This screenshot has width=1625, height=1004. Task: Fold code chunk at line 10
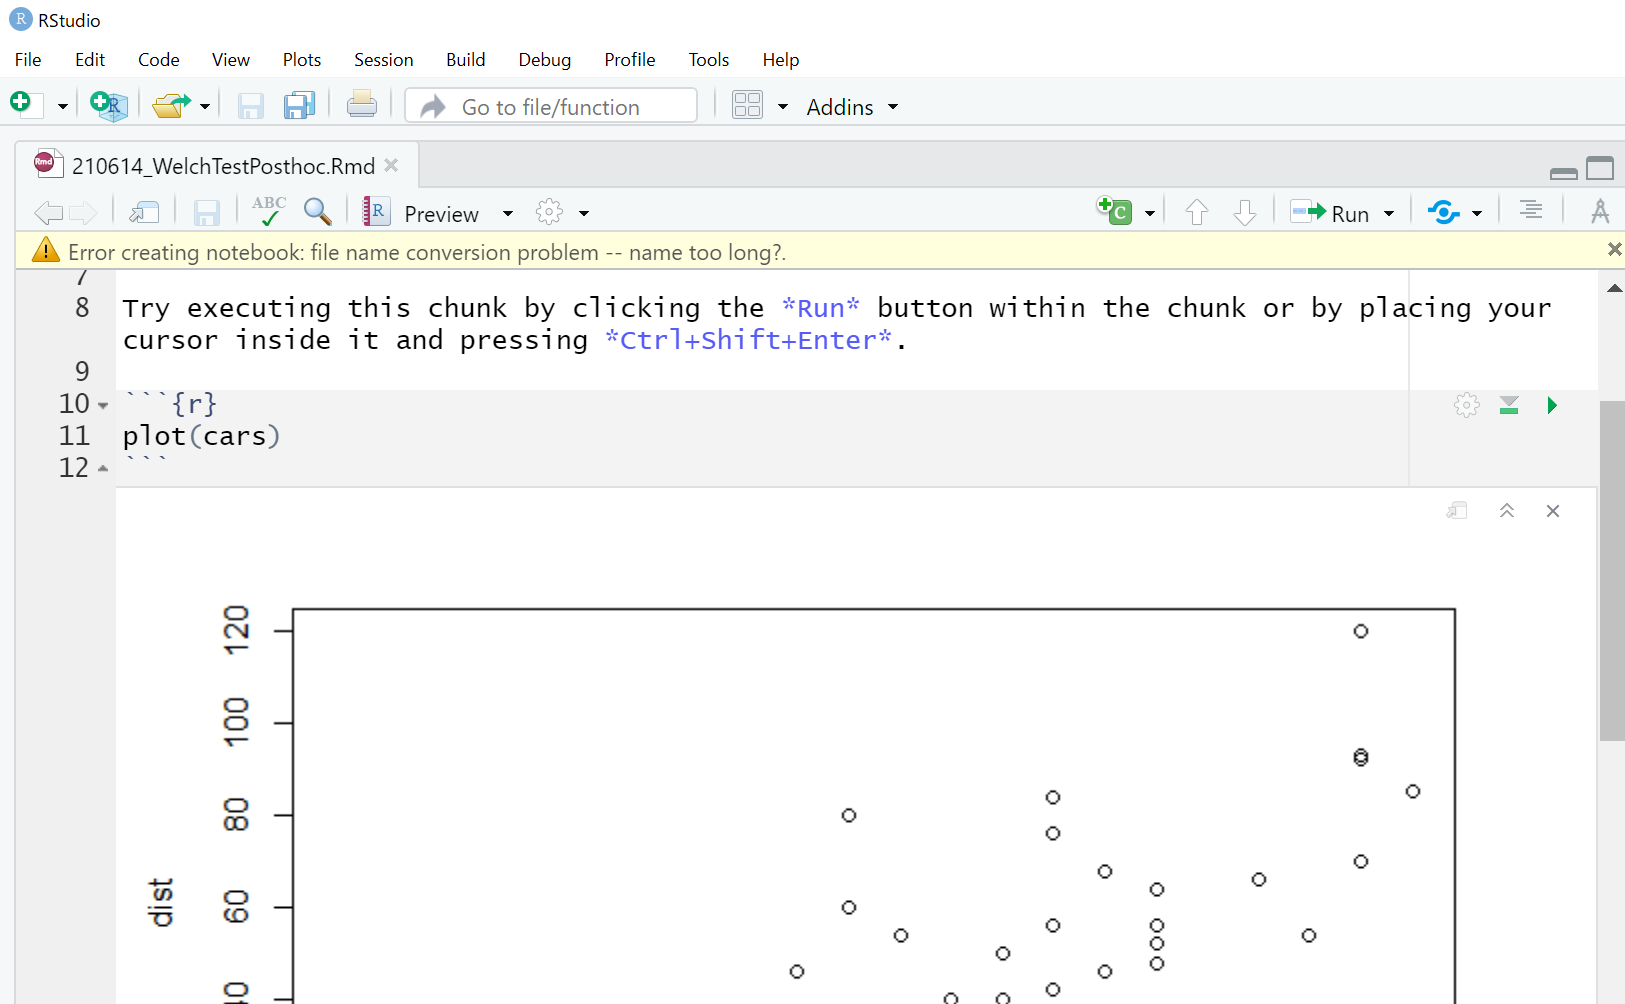click(103, 405)
